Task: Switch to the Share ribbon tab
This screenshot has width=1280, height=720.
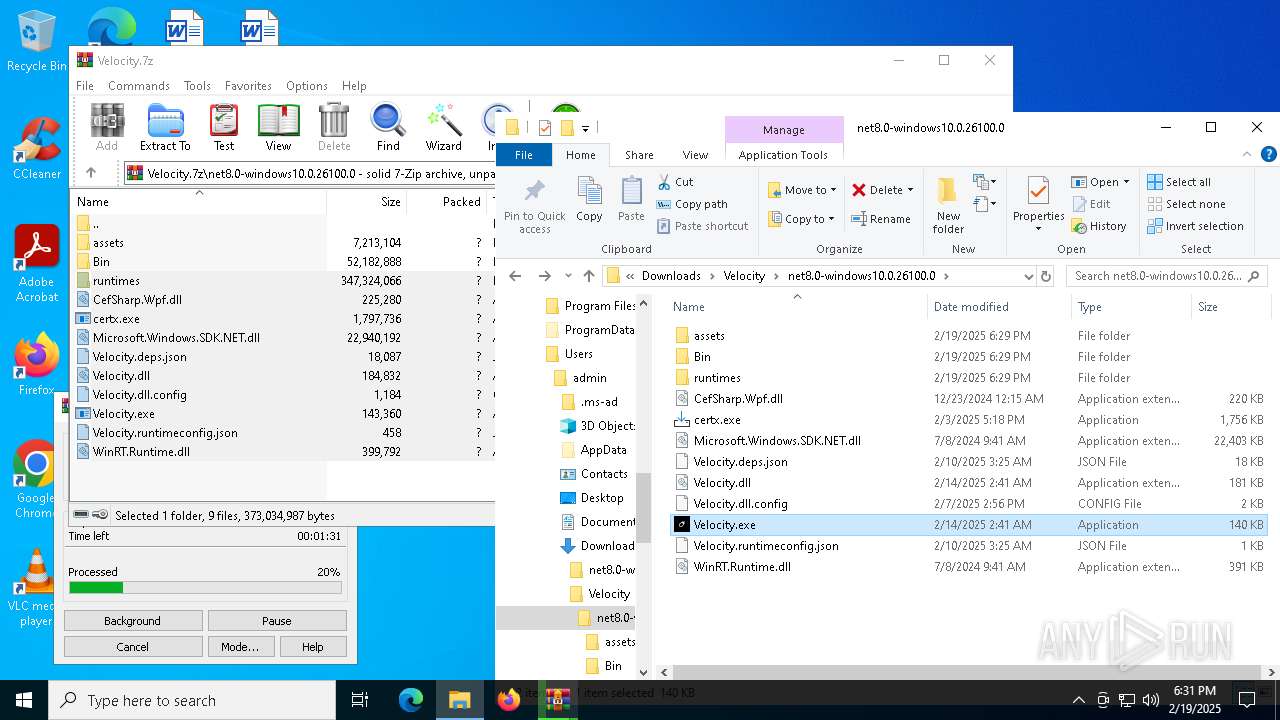Action: pos(639,155)
